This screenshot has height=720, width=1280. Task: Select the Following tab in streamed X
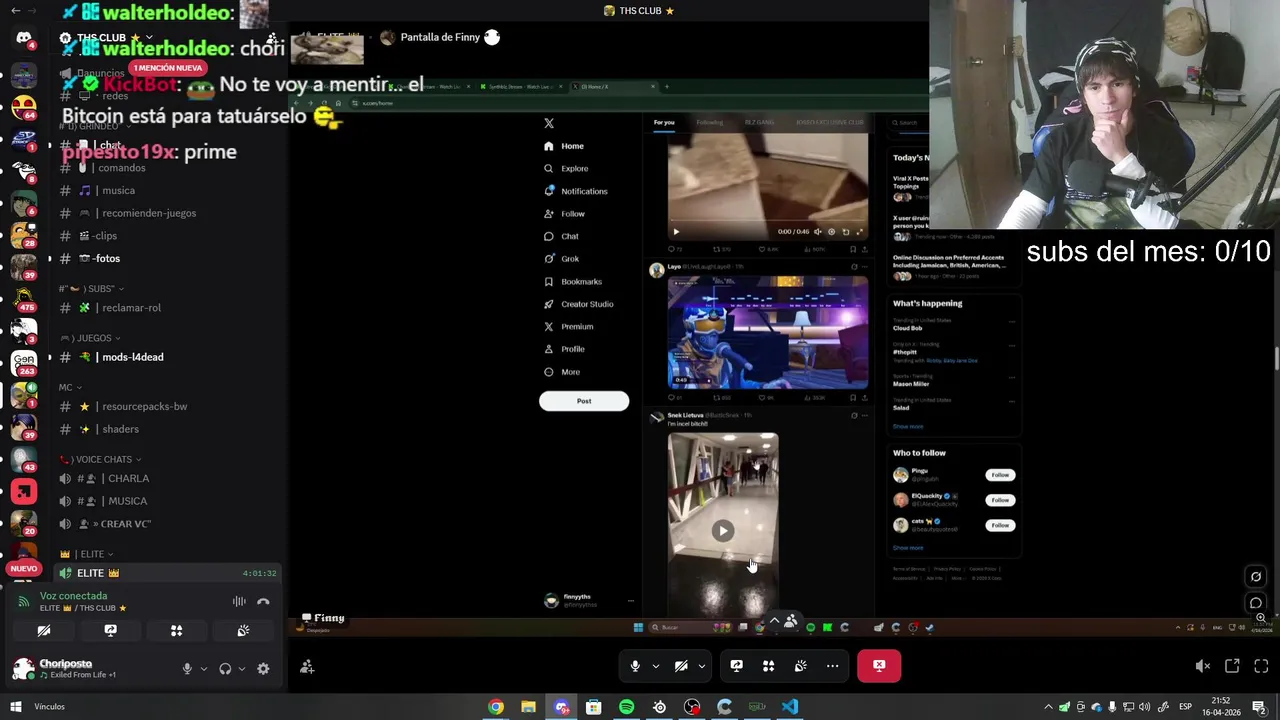pos(709,122)
